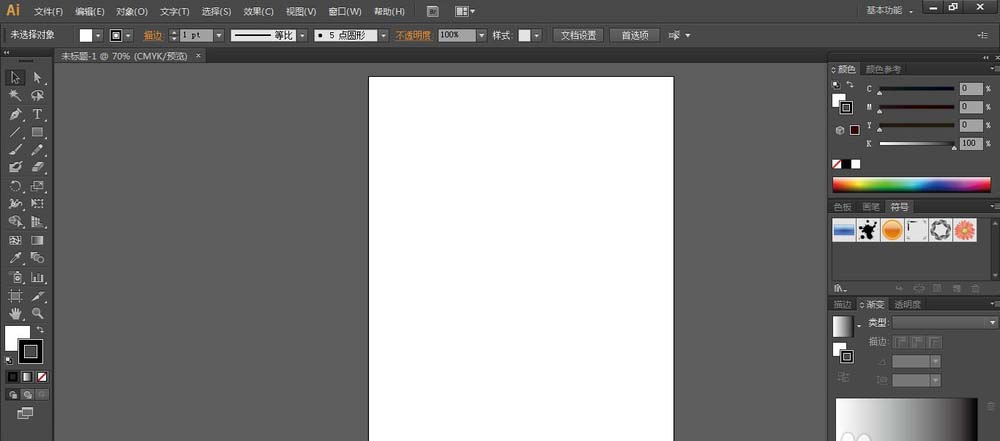This screenshot has height=441, width=1000.
Task: Click the CMYK color spectrum bar
Action: click(x=911, y=185)
